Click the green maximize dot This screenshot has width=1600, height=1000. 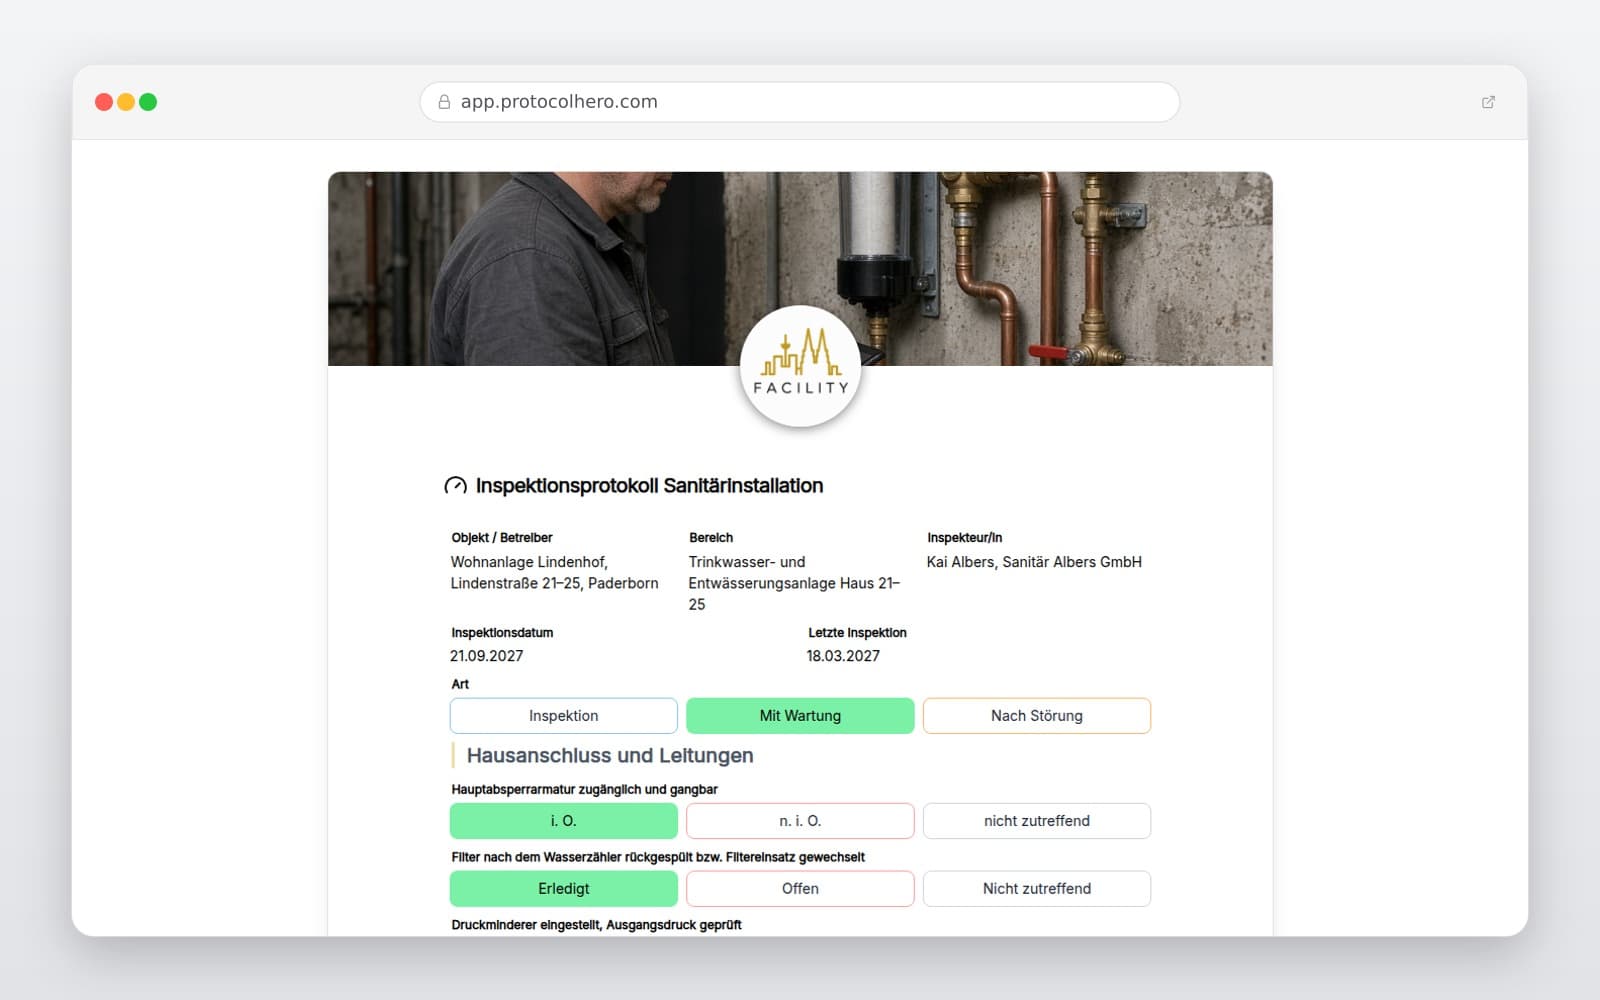(x=148, y=102)
